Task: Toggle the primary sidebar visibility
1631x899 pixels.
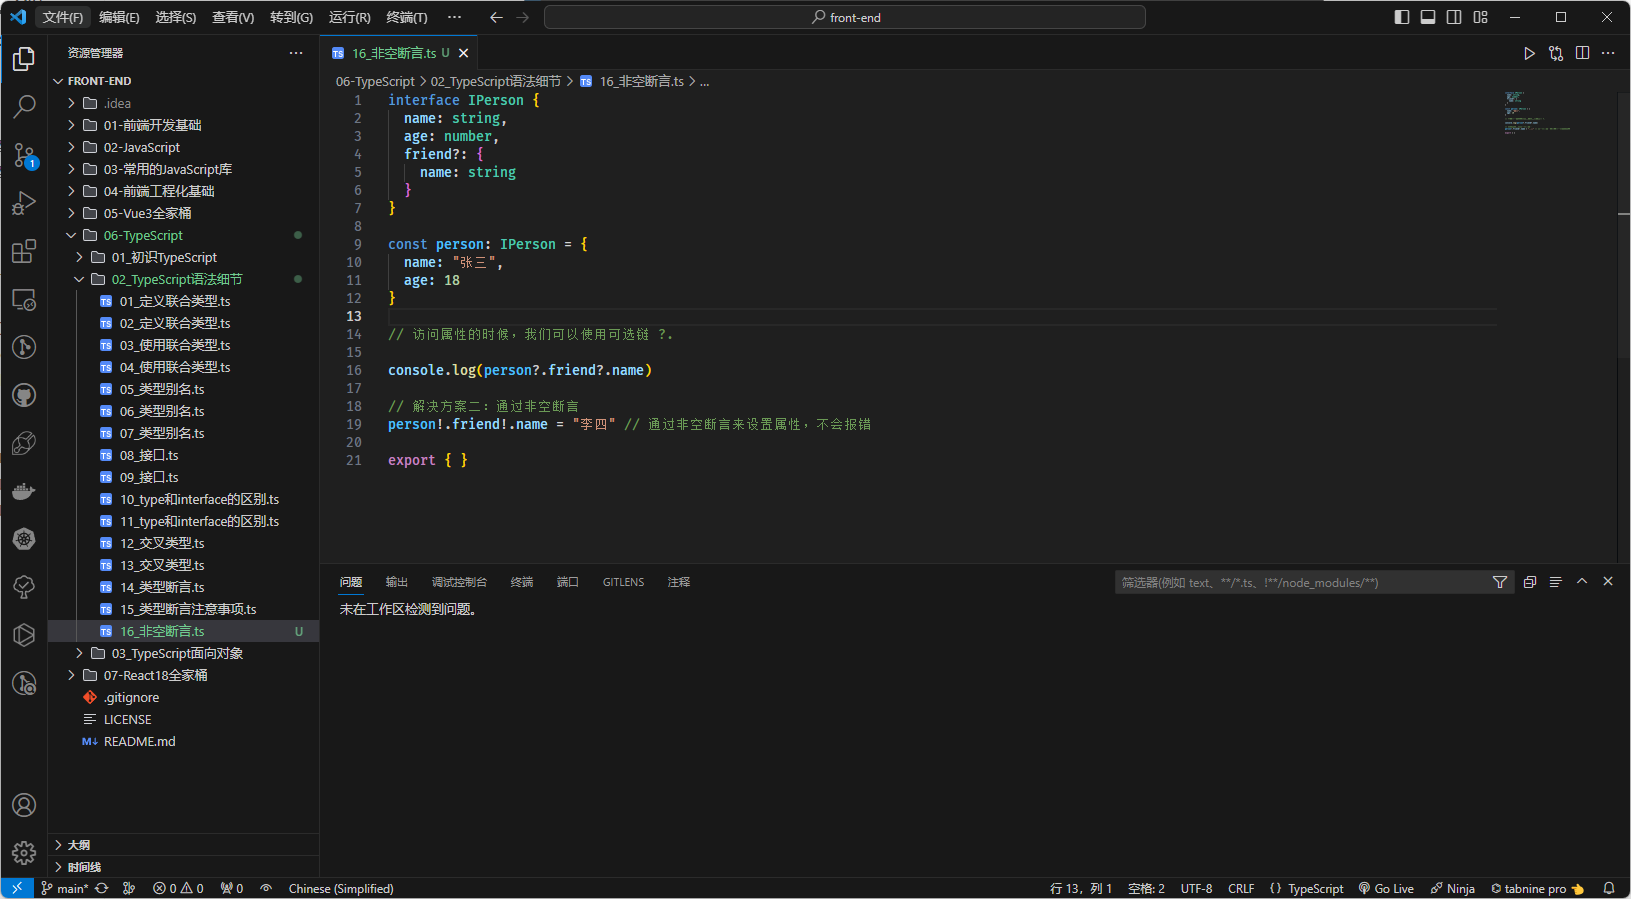Action: [1402, 17]
